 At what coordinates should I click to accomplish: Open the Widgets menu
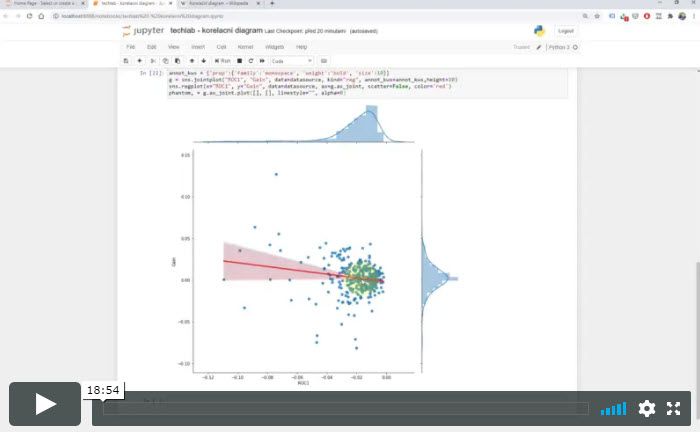click(x=275, y=47)
